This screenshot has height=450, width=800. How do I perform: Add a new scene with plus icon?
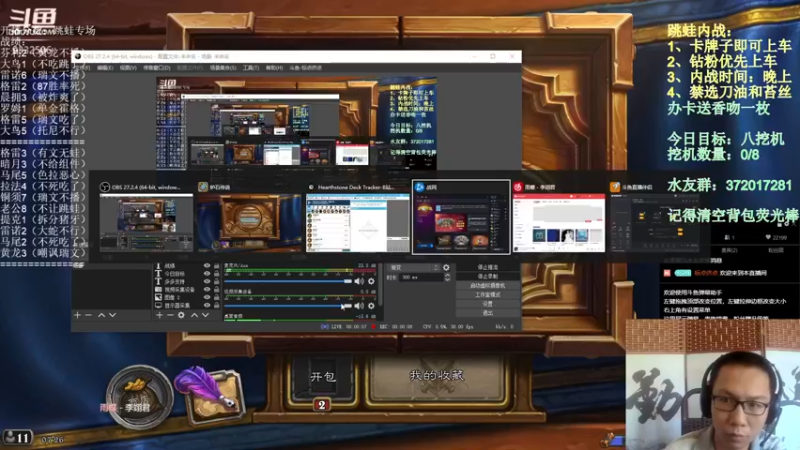[x=77, y=315]
